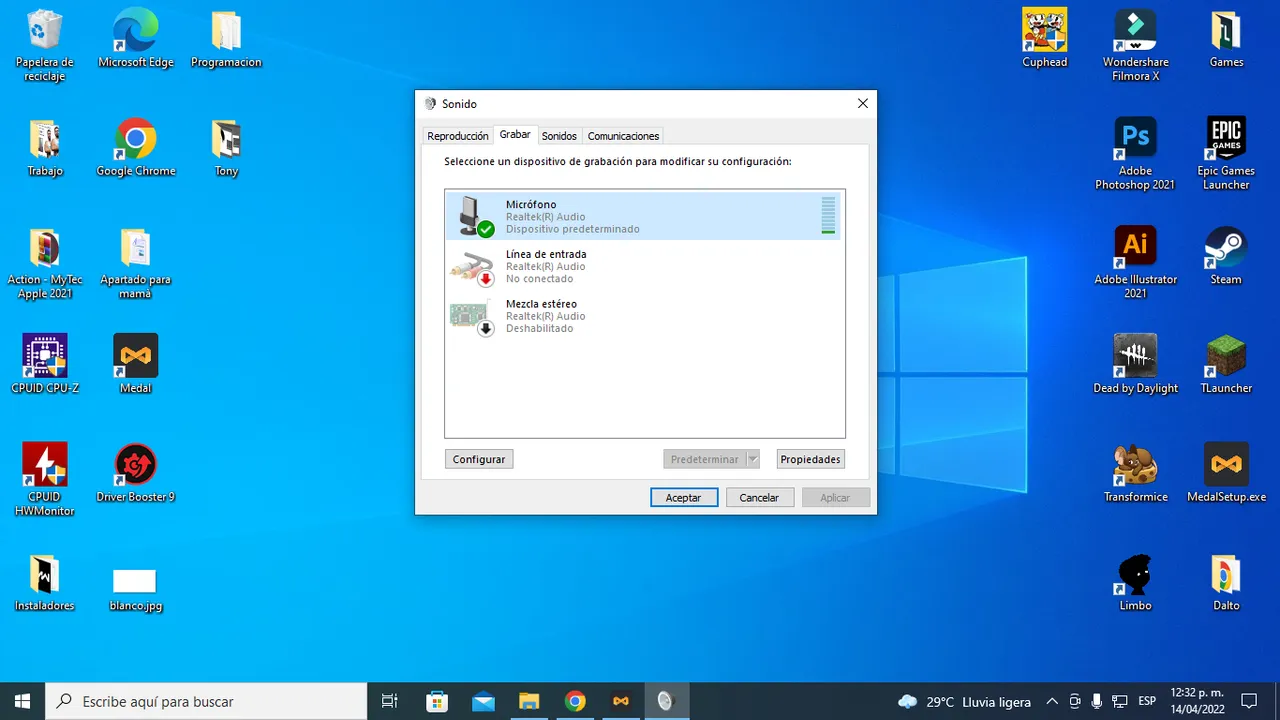Select the blanco.jpg file icon
Viewport: 1280px width, 720px height.
136,588
